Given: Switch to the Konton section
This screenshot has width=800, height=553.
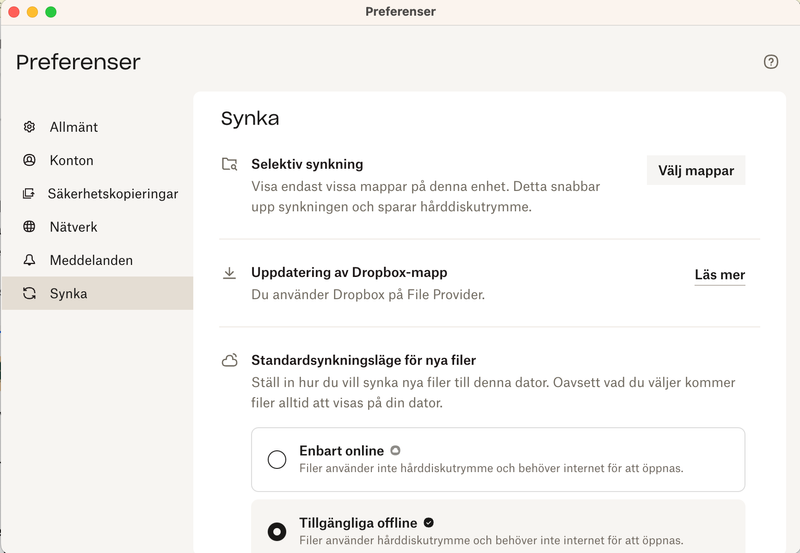Looking at the screenshot, I should pyautogui.click(x=72, y=160).
